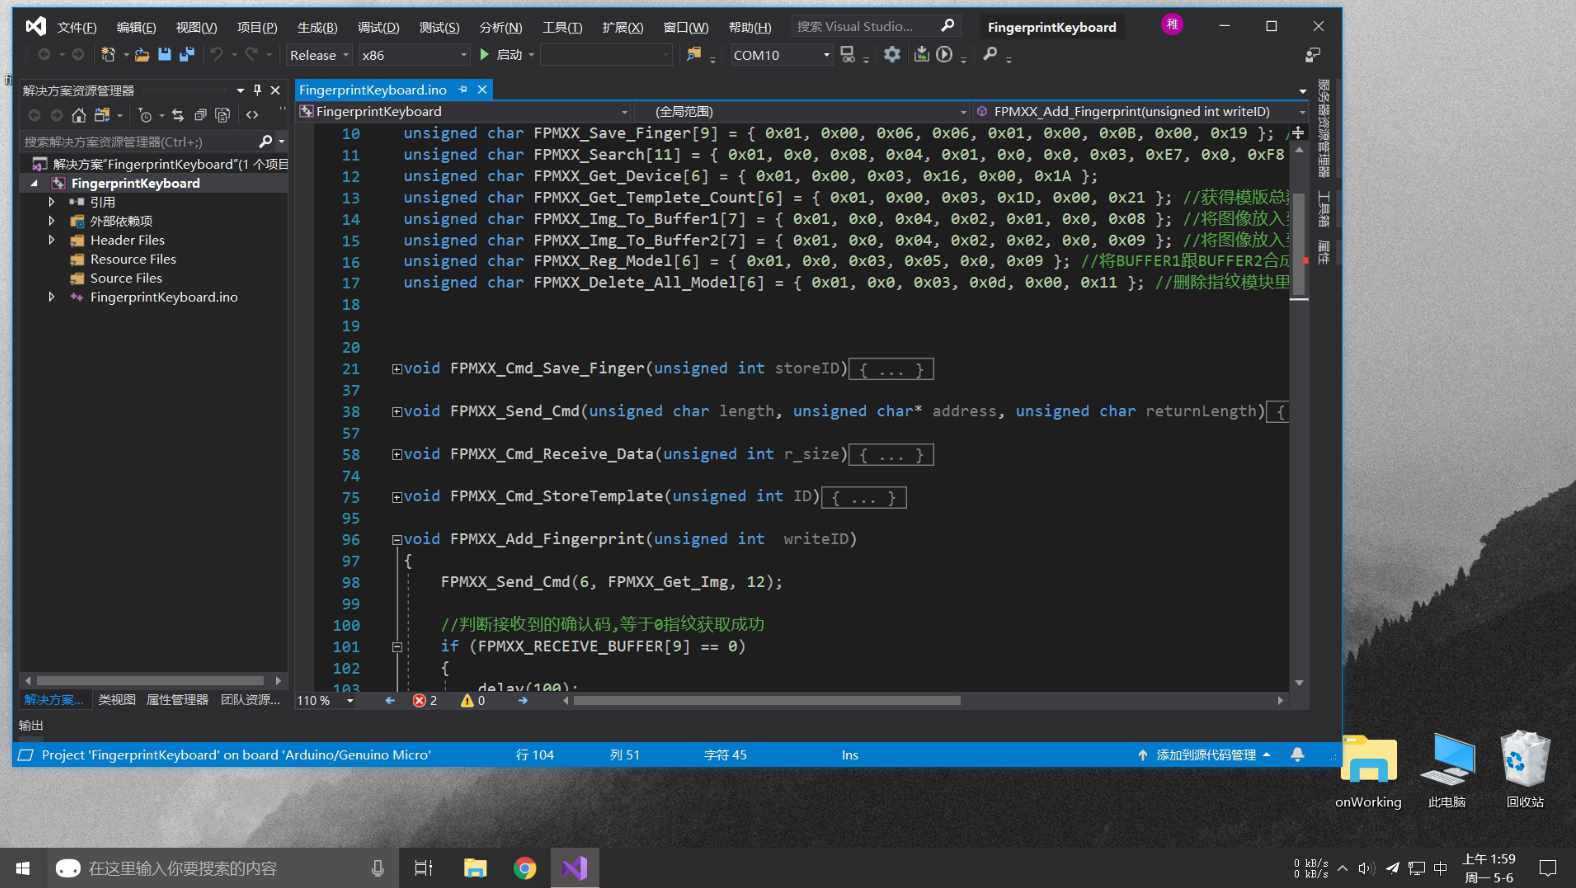This screenshot has width=1576, height=888.
Task: Click the Collapse All icon in Solution Explorer
Action: pyautogui.click(x=200, y=115)
